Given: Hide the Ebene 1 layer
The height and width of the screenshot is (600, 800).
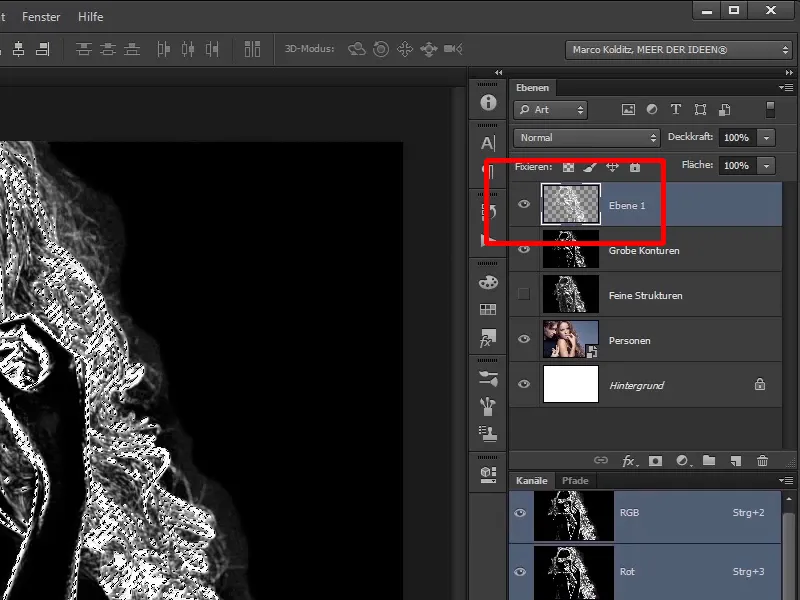Looking at the screenshot, I should pos(524,205).
